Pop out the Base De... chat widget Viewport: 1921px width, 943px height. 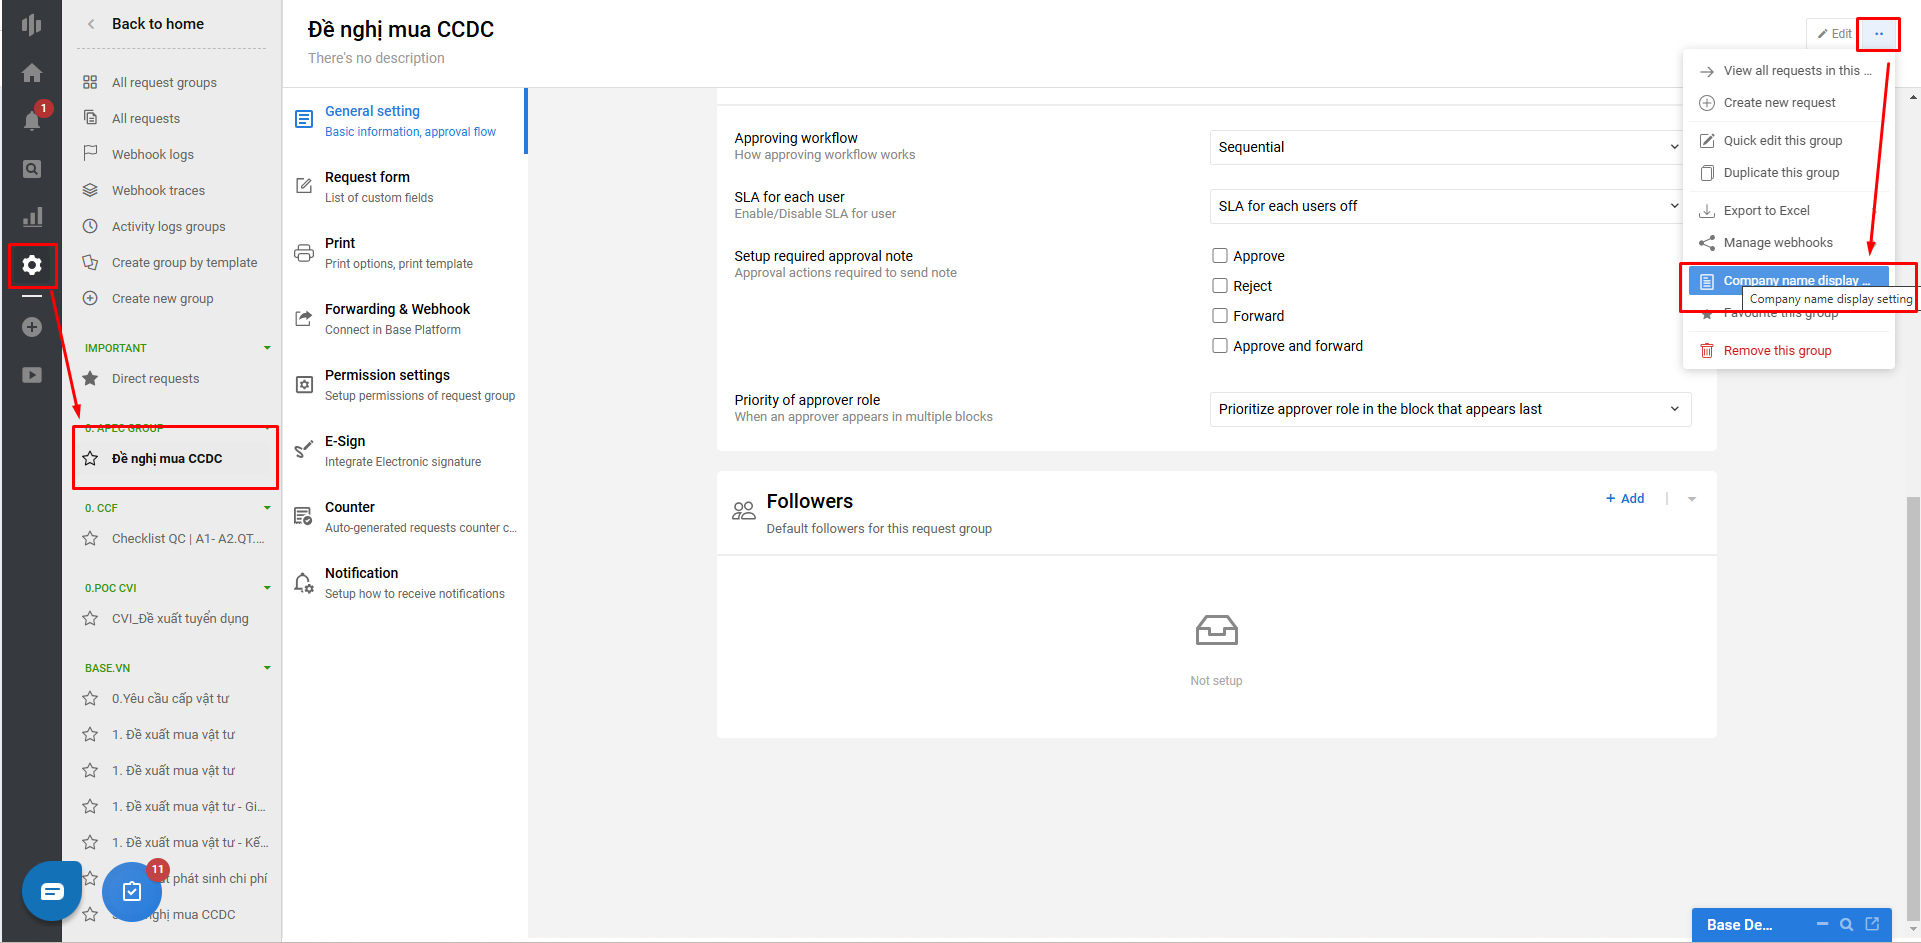point(1872,924)
